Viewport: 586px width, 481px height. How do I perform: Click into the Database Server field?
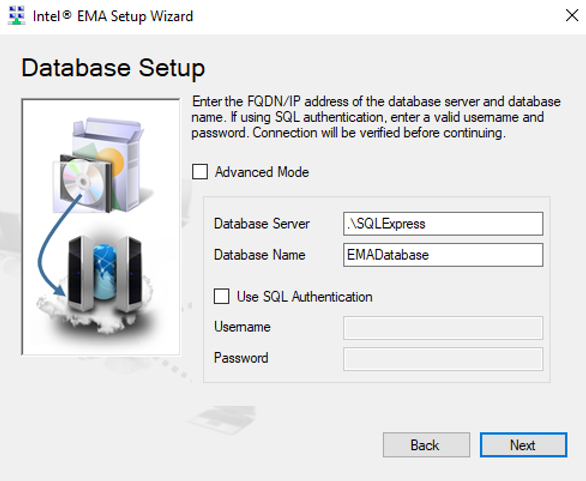point(443,224)
